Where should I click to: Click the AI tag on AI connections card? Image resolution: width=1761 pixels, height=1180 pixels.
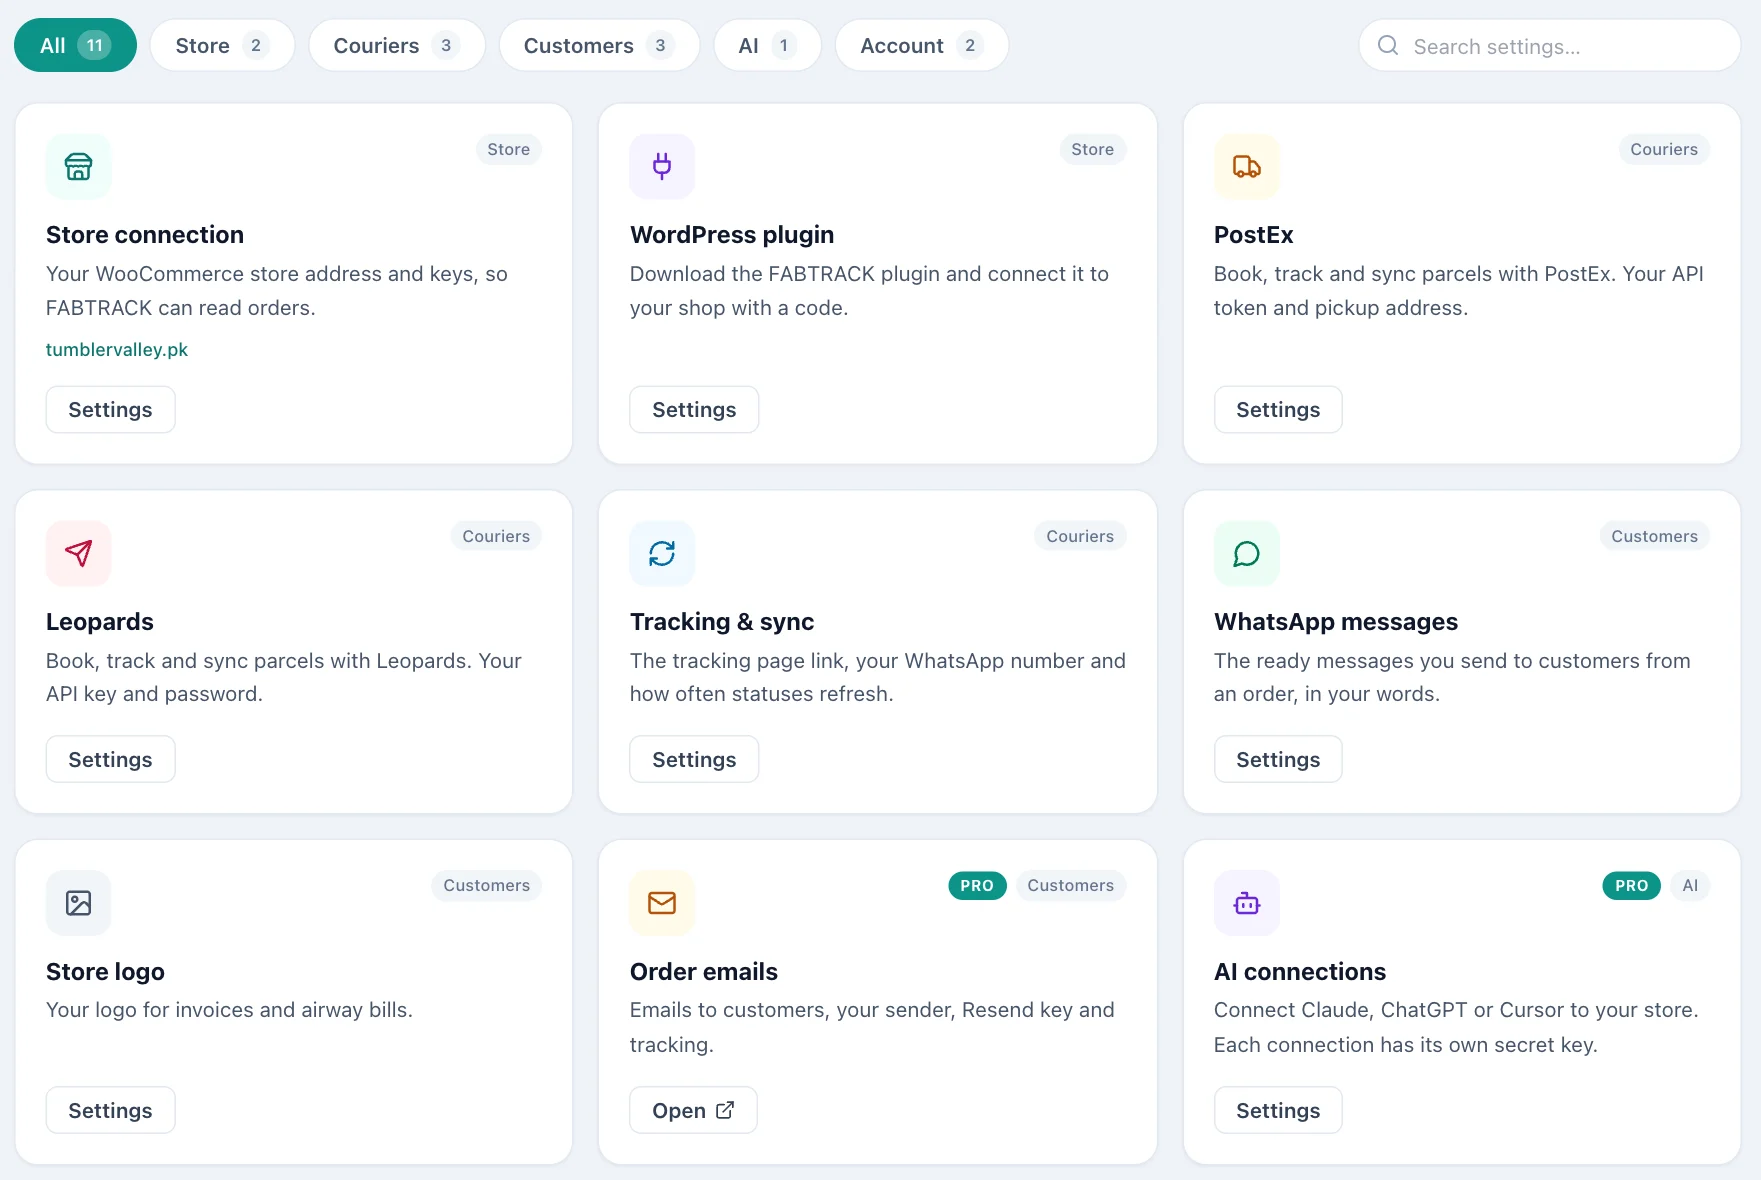[x=1690, y=886]
